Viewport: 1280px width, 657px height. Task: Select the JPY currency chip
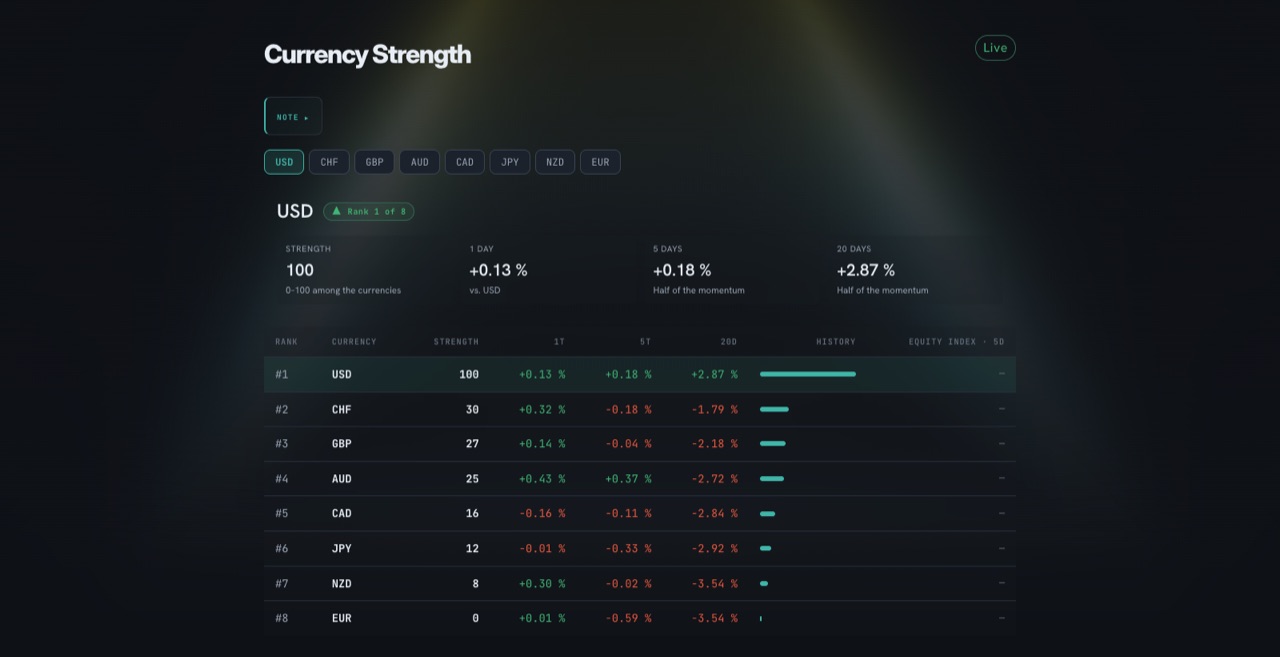coord(510,162)
